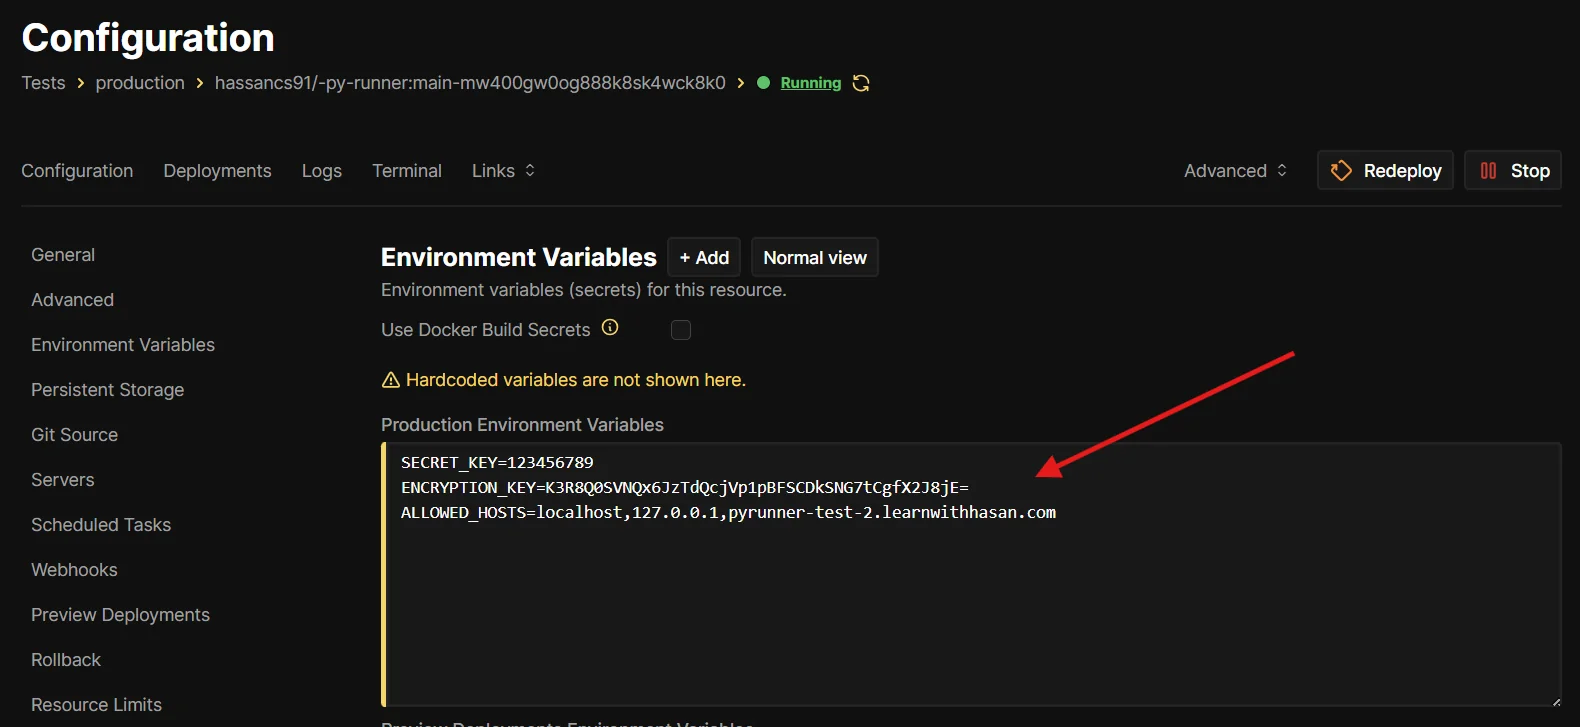This screenshot has height=727, width=1580.
Task: Go to Git Source settings
Action: point(74,435)
